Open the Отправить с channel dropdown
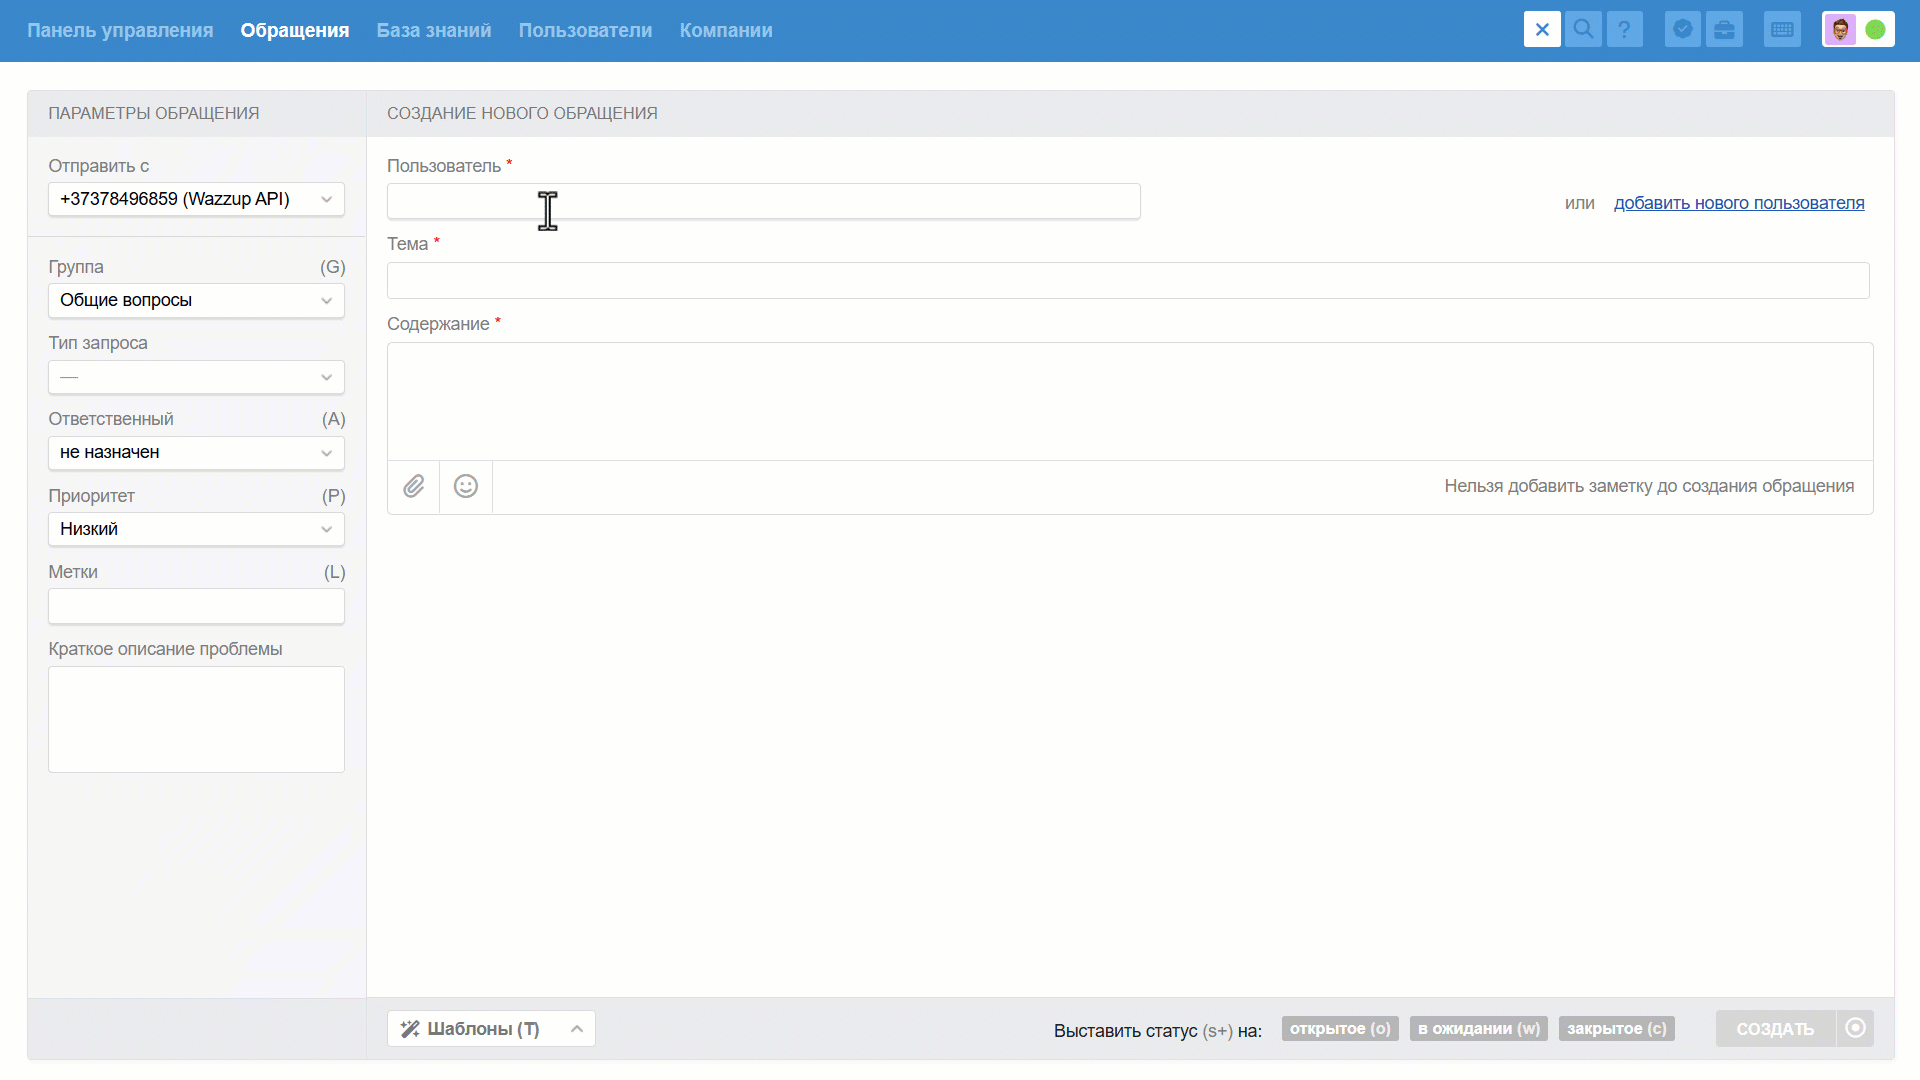 [196, 200]
